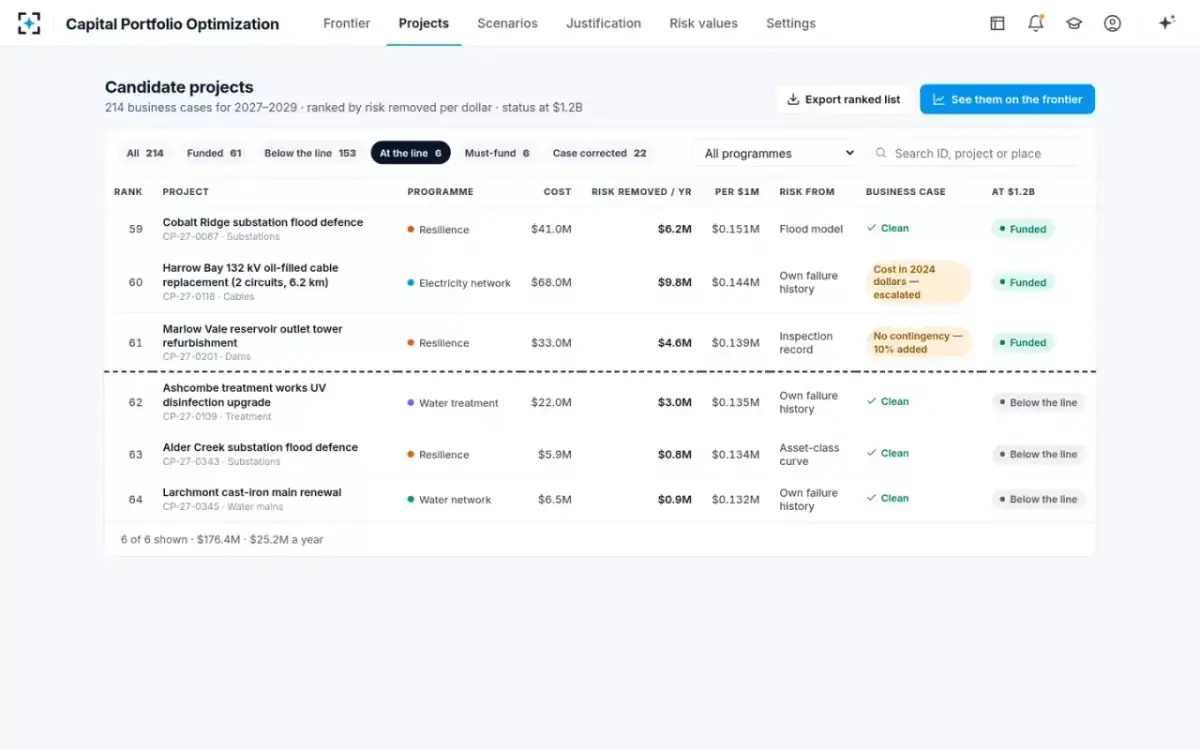This screenshot has width=1200, height=750.
Task: Open the Scenarios tab
Action: pos(507,23)
